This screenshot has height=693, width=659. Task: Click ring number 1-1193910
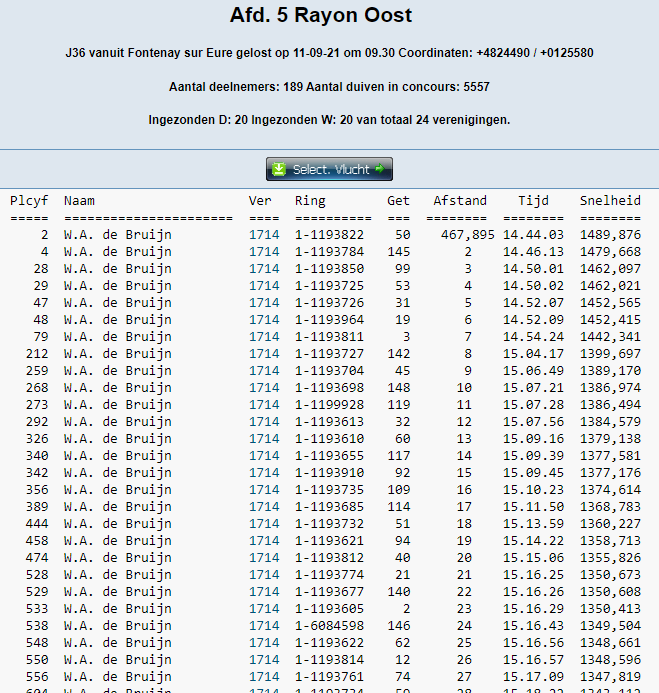[x=329, y=473]
